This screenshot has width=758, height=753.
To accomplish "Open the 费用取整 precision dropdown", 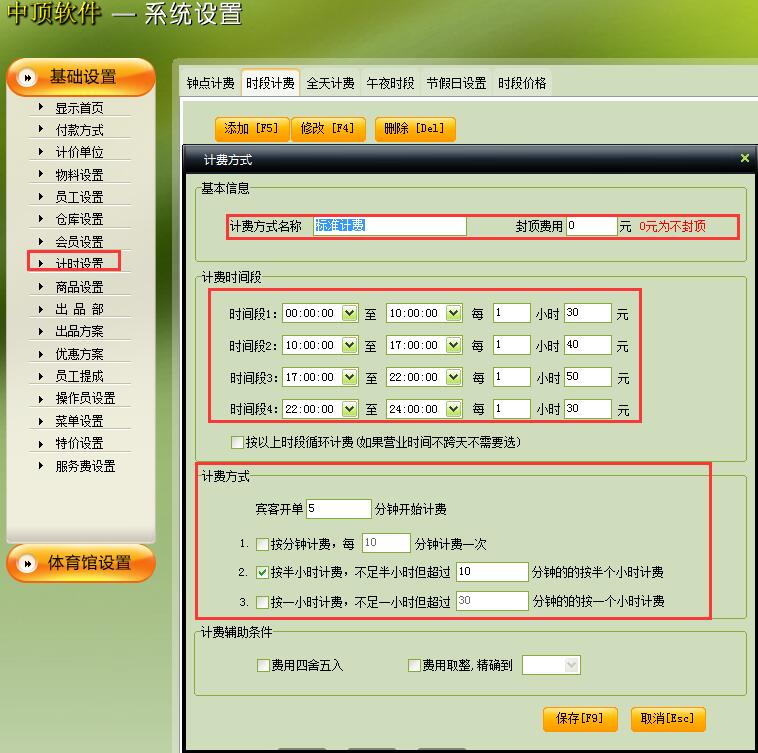I will point(571,666).
